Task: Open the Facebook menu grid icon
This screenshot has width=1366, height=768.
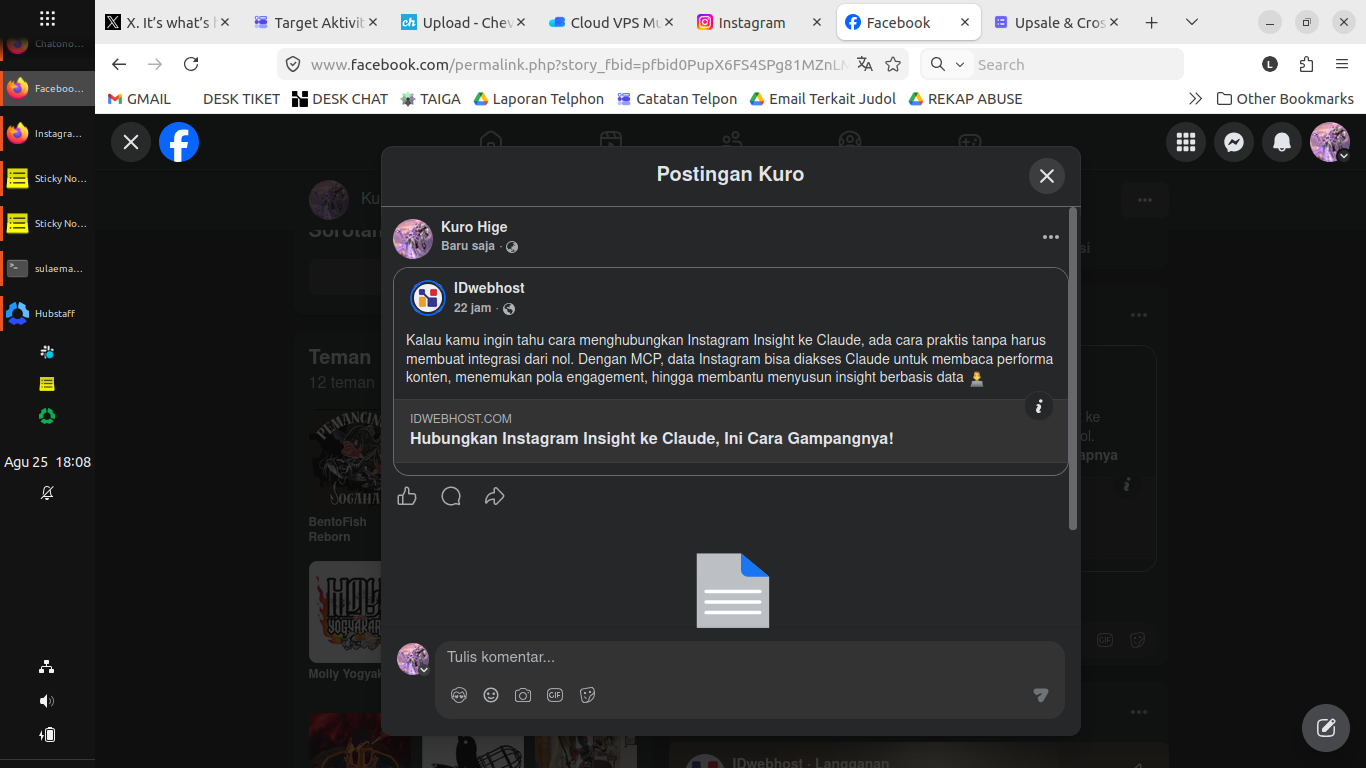Action: 1186,142
